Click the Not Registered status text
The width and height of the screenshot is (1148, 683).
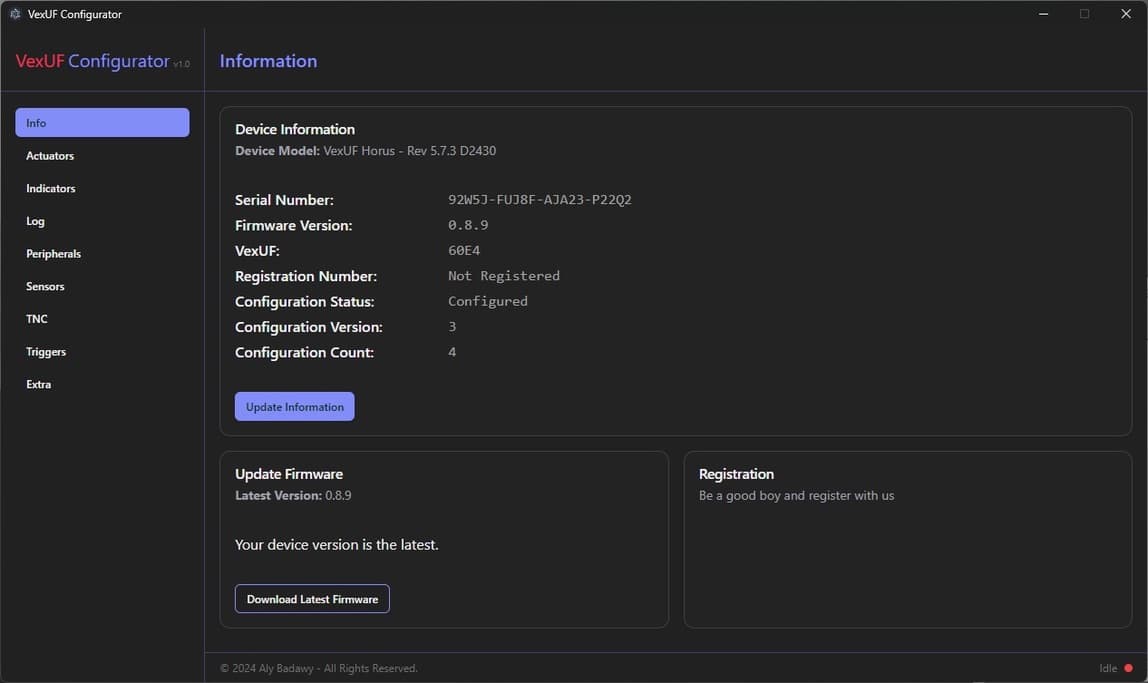(x=503, y=276)
